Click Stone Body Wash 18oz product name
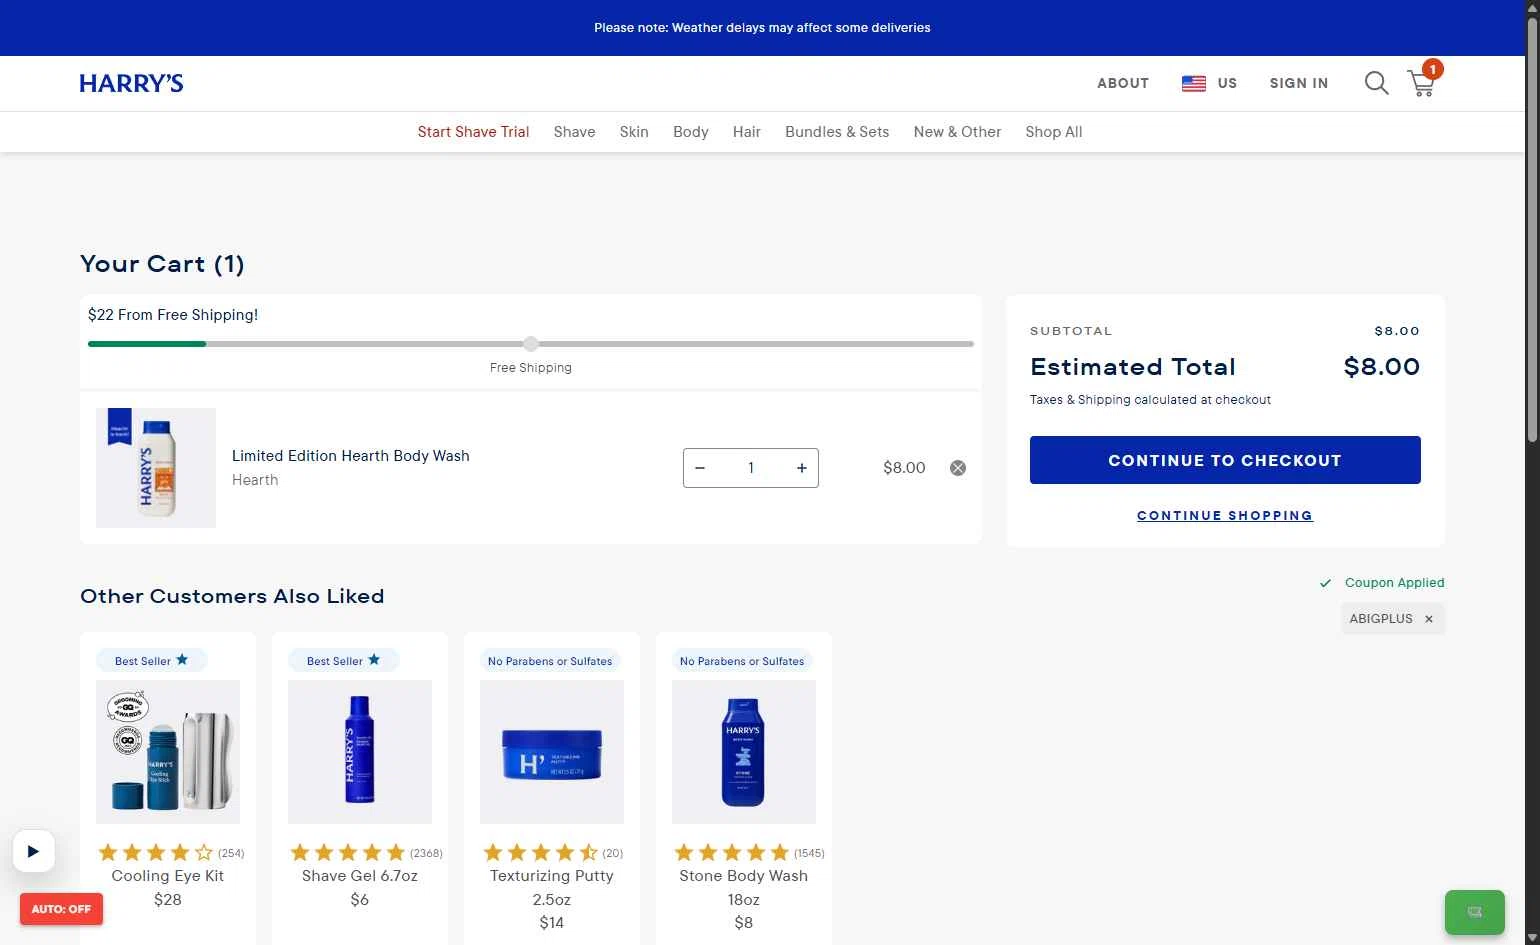 click(744, 888)
